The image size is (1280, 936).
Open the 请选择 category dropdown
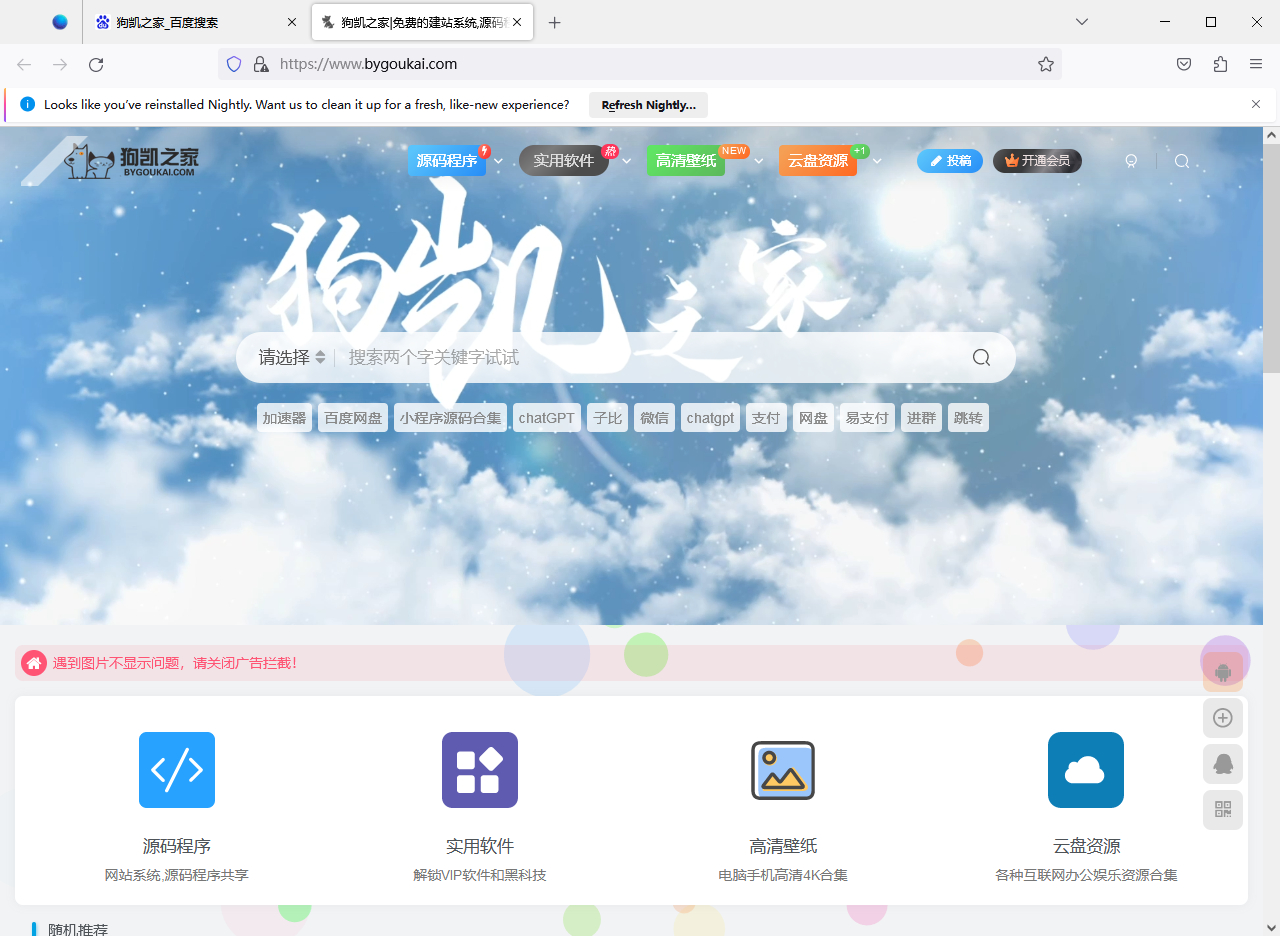click(292, 357)
